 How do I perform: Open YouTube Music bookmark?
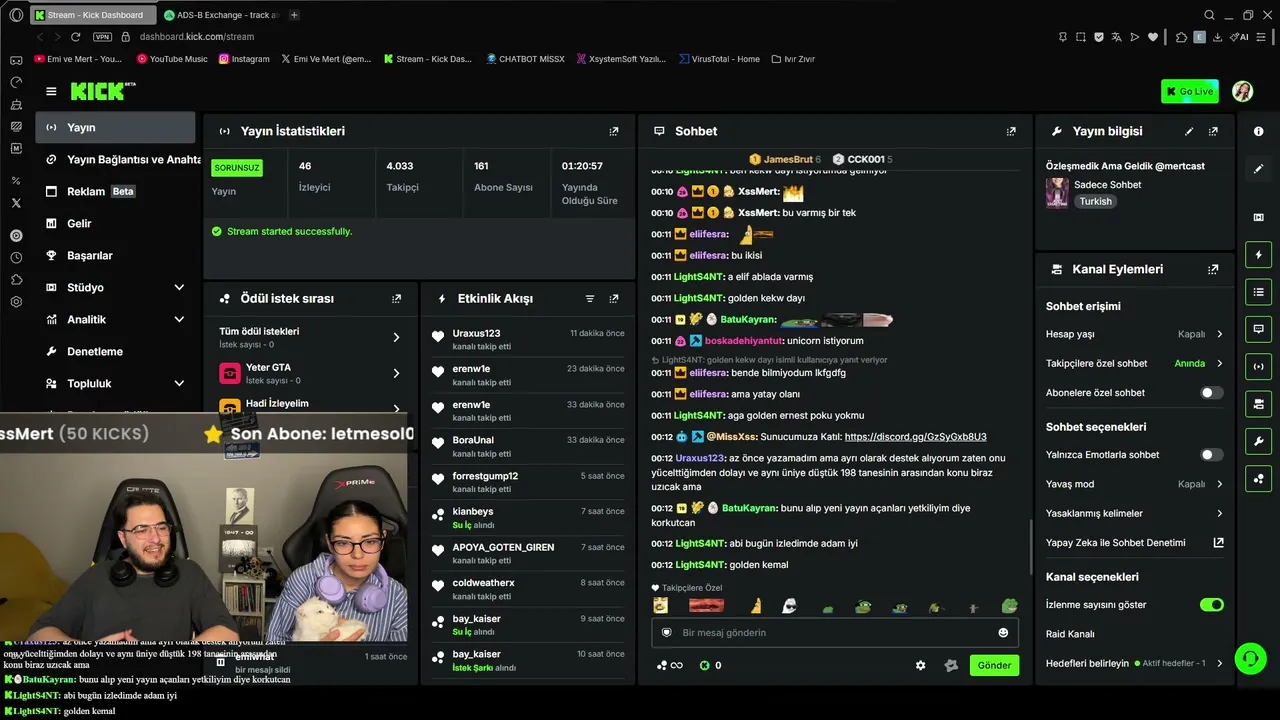(172, 59)
